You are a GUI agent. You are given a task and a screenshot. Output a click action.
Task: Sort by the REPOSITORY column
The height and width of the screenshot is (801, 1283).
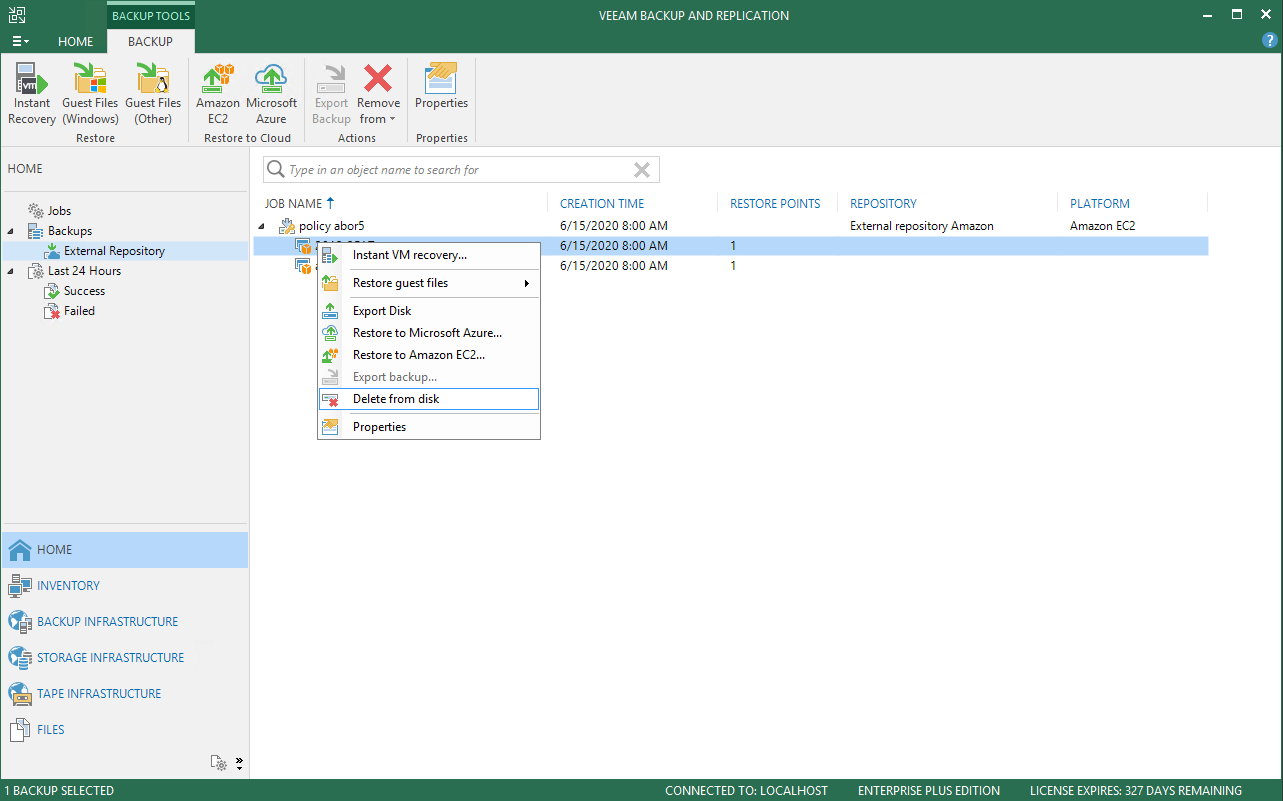point(883,203)
